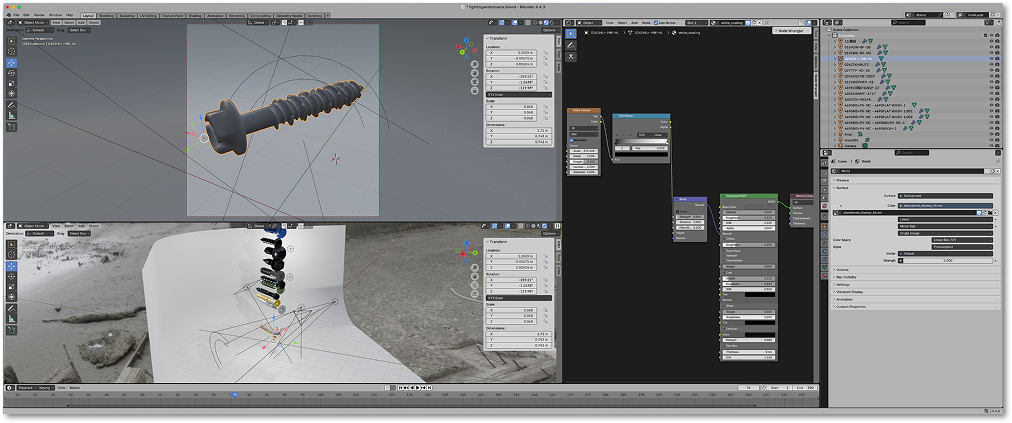Open the Options button in top viewport
1012x423 pixels.
pyautogui.click(x=548, y=30)
